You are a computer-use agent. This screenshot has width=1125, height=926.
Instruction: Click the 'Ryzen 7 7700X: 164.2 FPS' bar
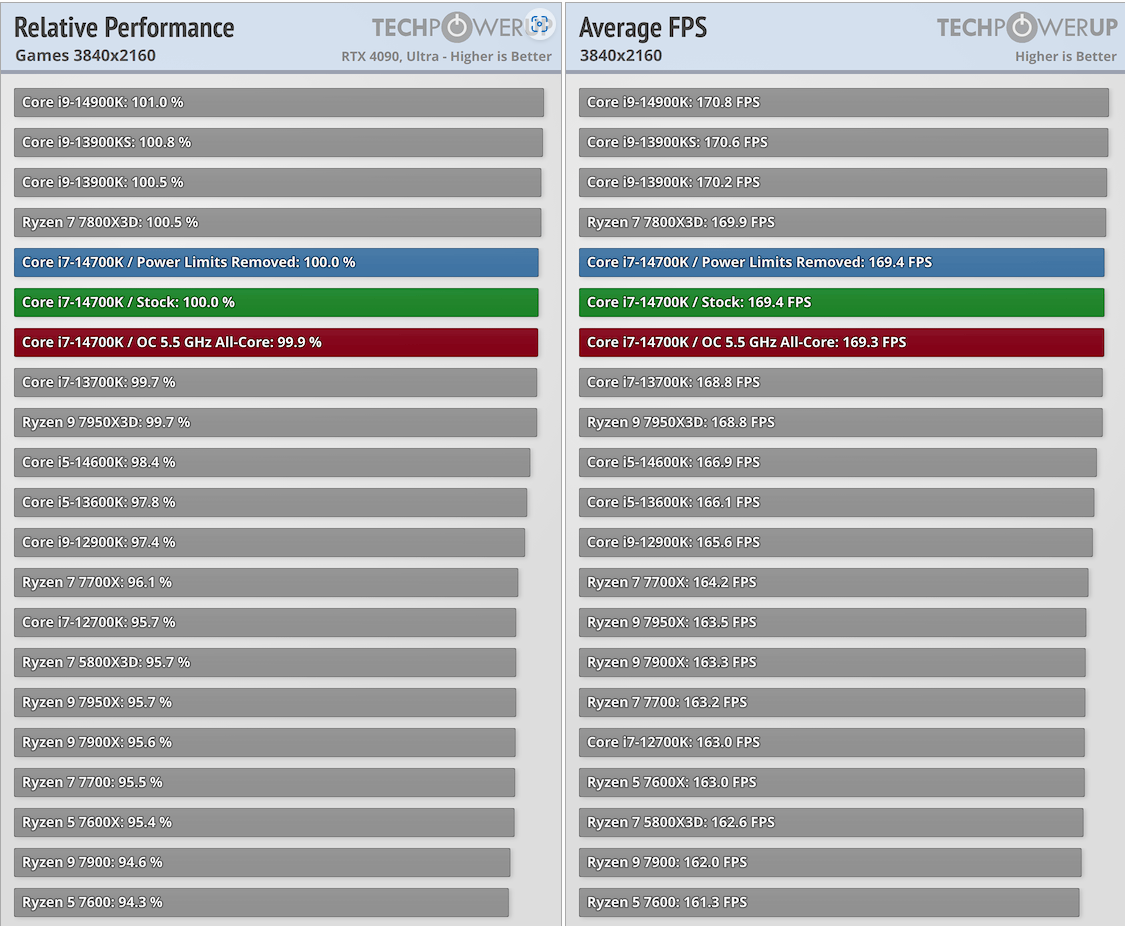click(834, 583)
